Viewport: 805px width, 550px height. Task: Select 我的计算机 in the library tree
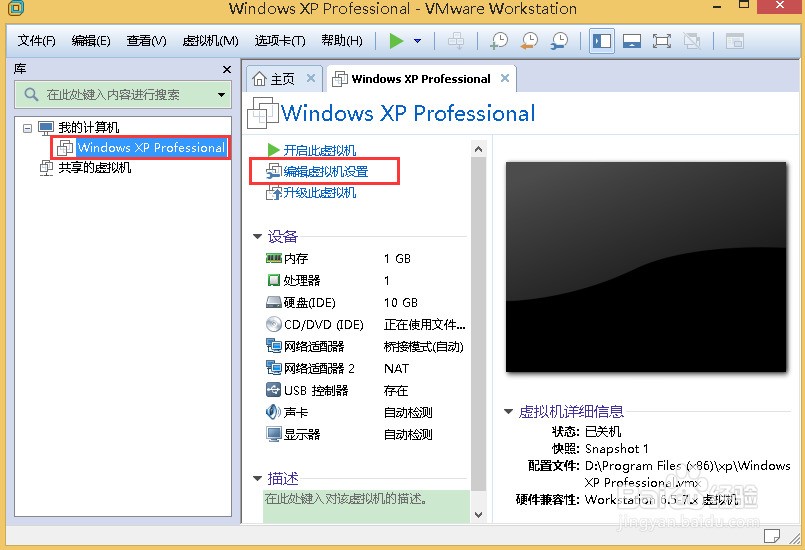pyautogui.click(x=88, y=127)
